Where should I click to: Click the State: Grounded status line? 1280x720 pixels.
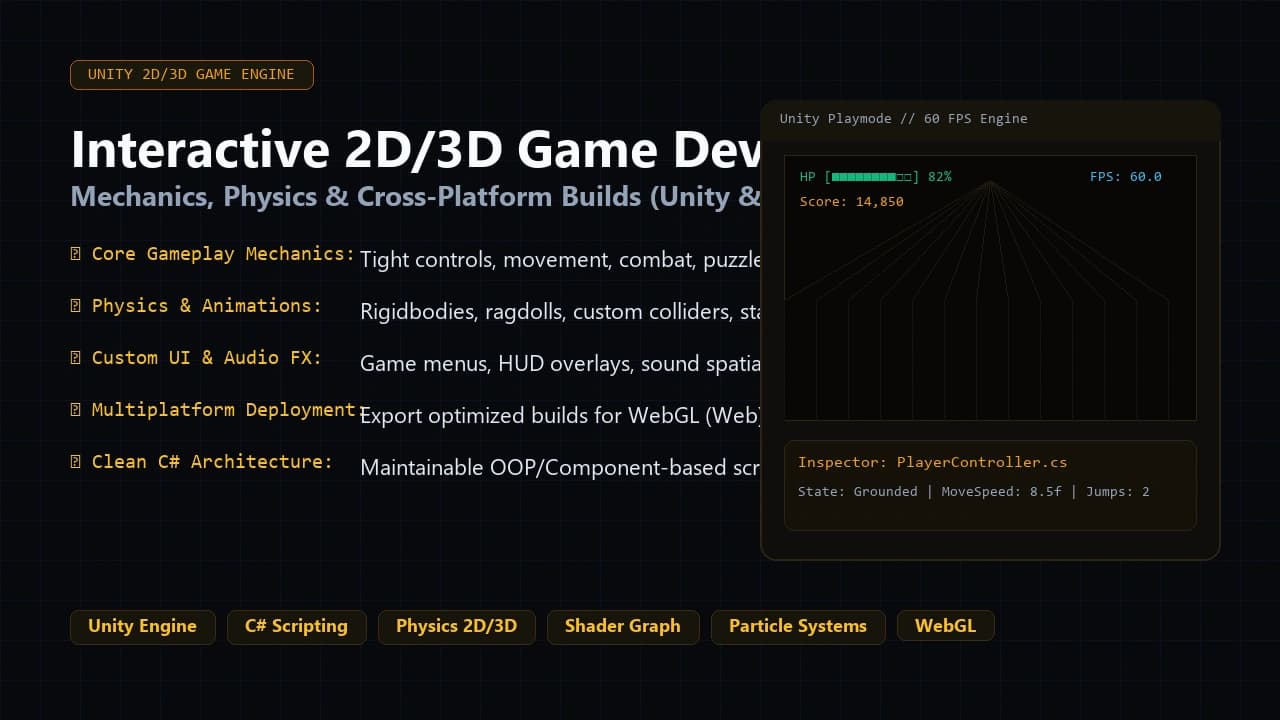pos(973,492)
